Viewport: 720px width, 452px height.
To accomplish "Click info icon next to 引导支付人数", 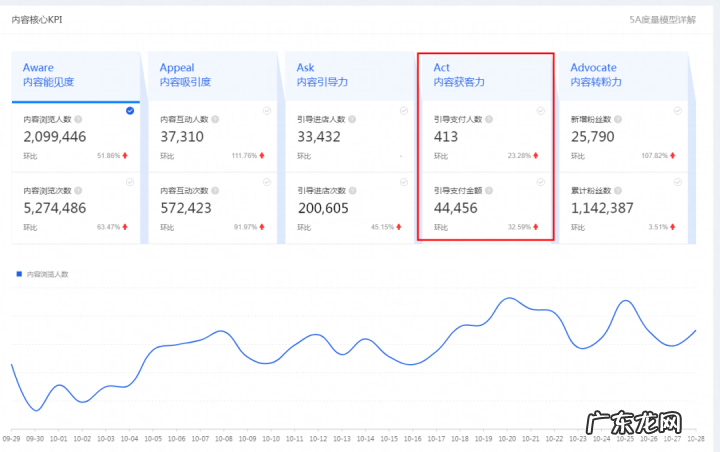I will (x=490, y=119).
